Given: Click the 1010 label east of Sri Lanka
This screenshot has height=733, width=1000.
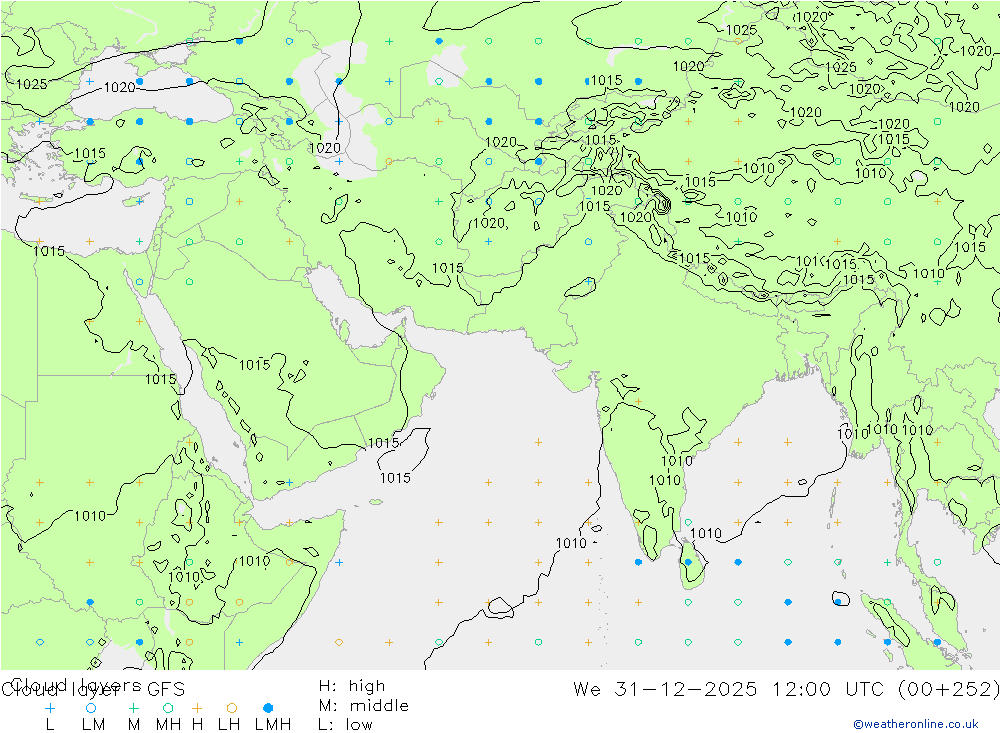Looking at the screenshot, I should click(x=706, y=533).
